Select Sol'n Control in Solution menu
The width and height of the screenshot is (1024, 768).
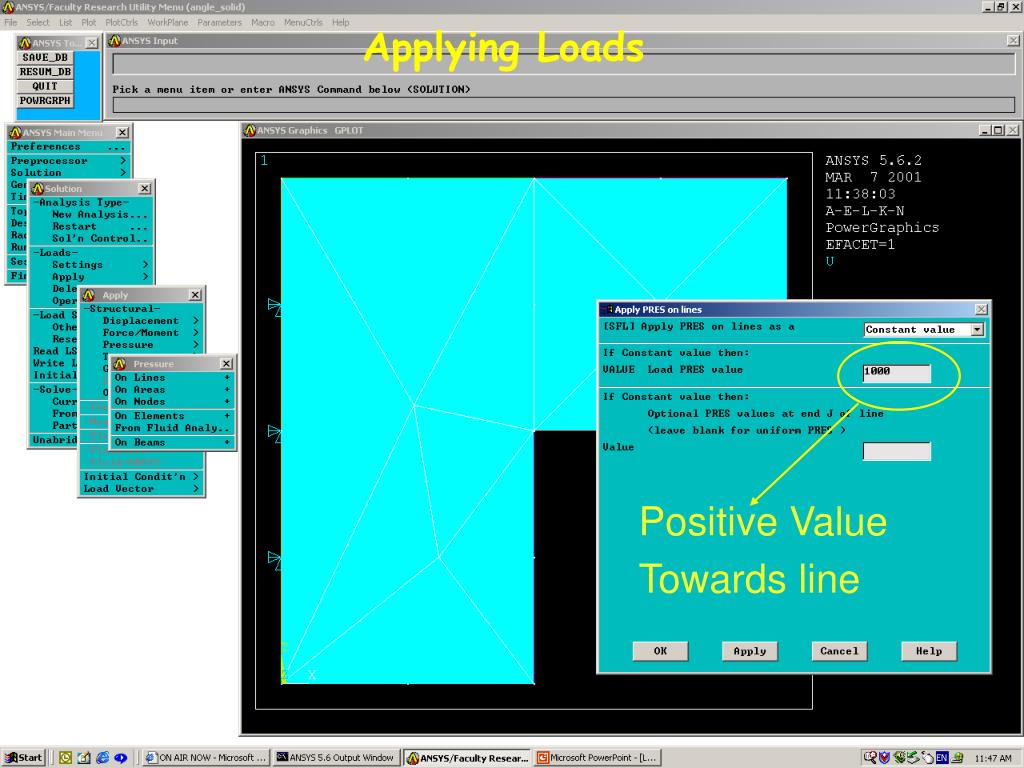click(99, 238)
